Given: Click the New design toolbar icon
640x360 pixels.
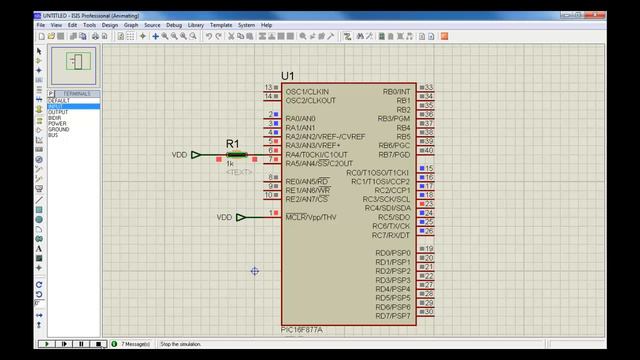Looking at the screenshot, I should pos(42,36).
